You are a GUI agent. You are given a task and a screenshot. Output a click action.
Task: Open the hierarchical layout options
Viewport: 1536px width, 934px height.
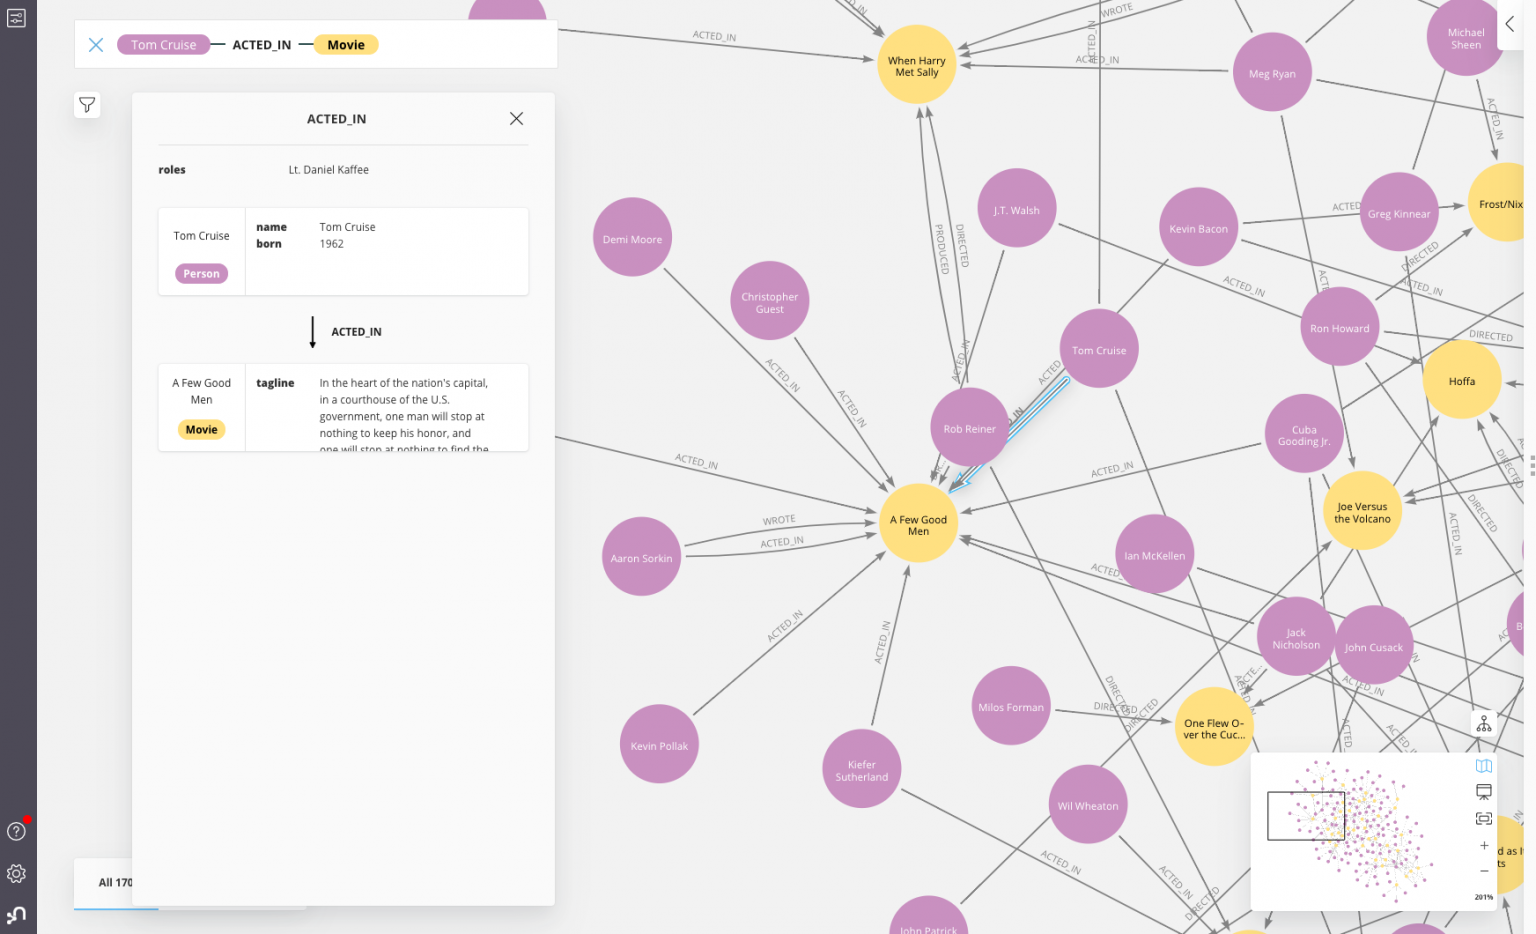(x=1484, y=723)
